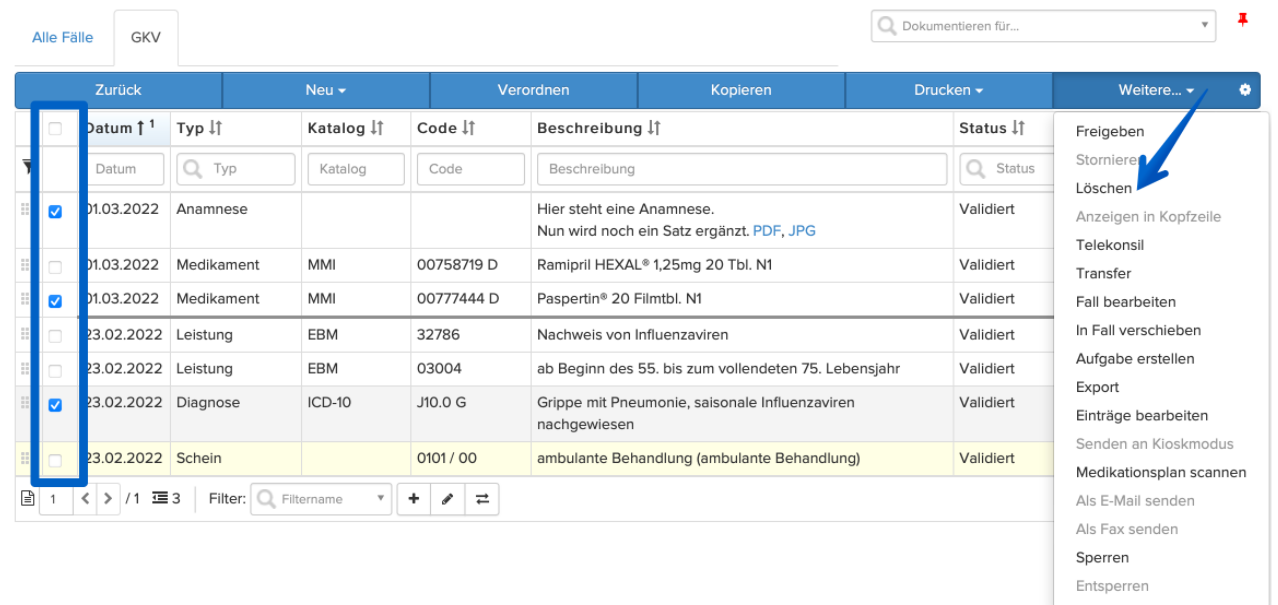Viewport: 1278px width, 605px height.
Task: Open the Neu dropdown menu
Action: pyautogui.click(x=326, y=90)
